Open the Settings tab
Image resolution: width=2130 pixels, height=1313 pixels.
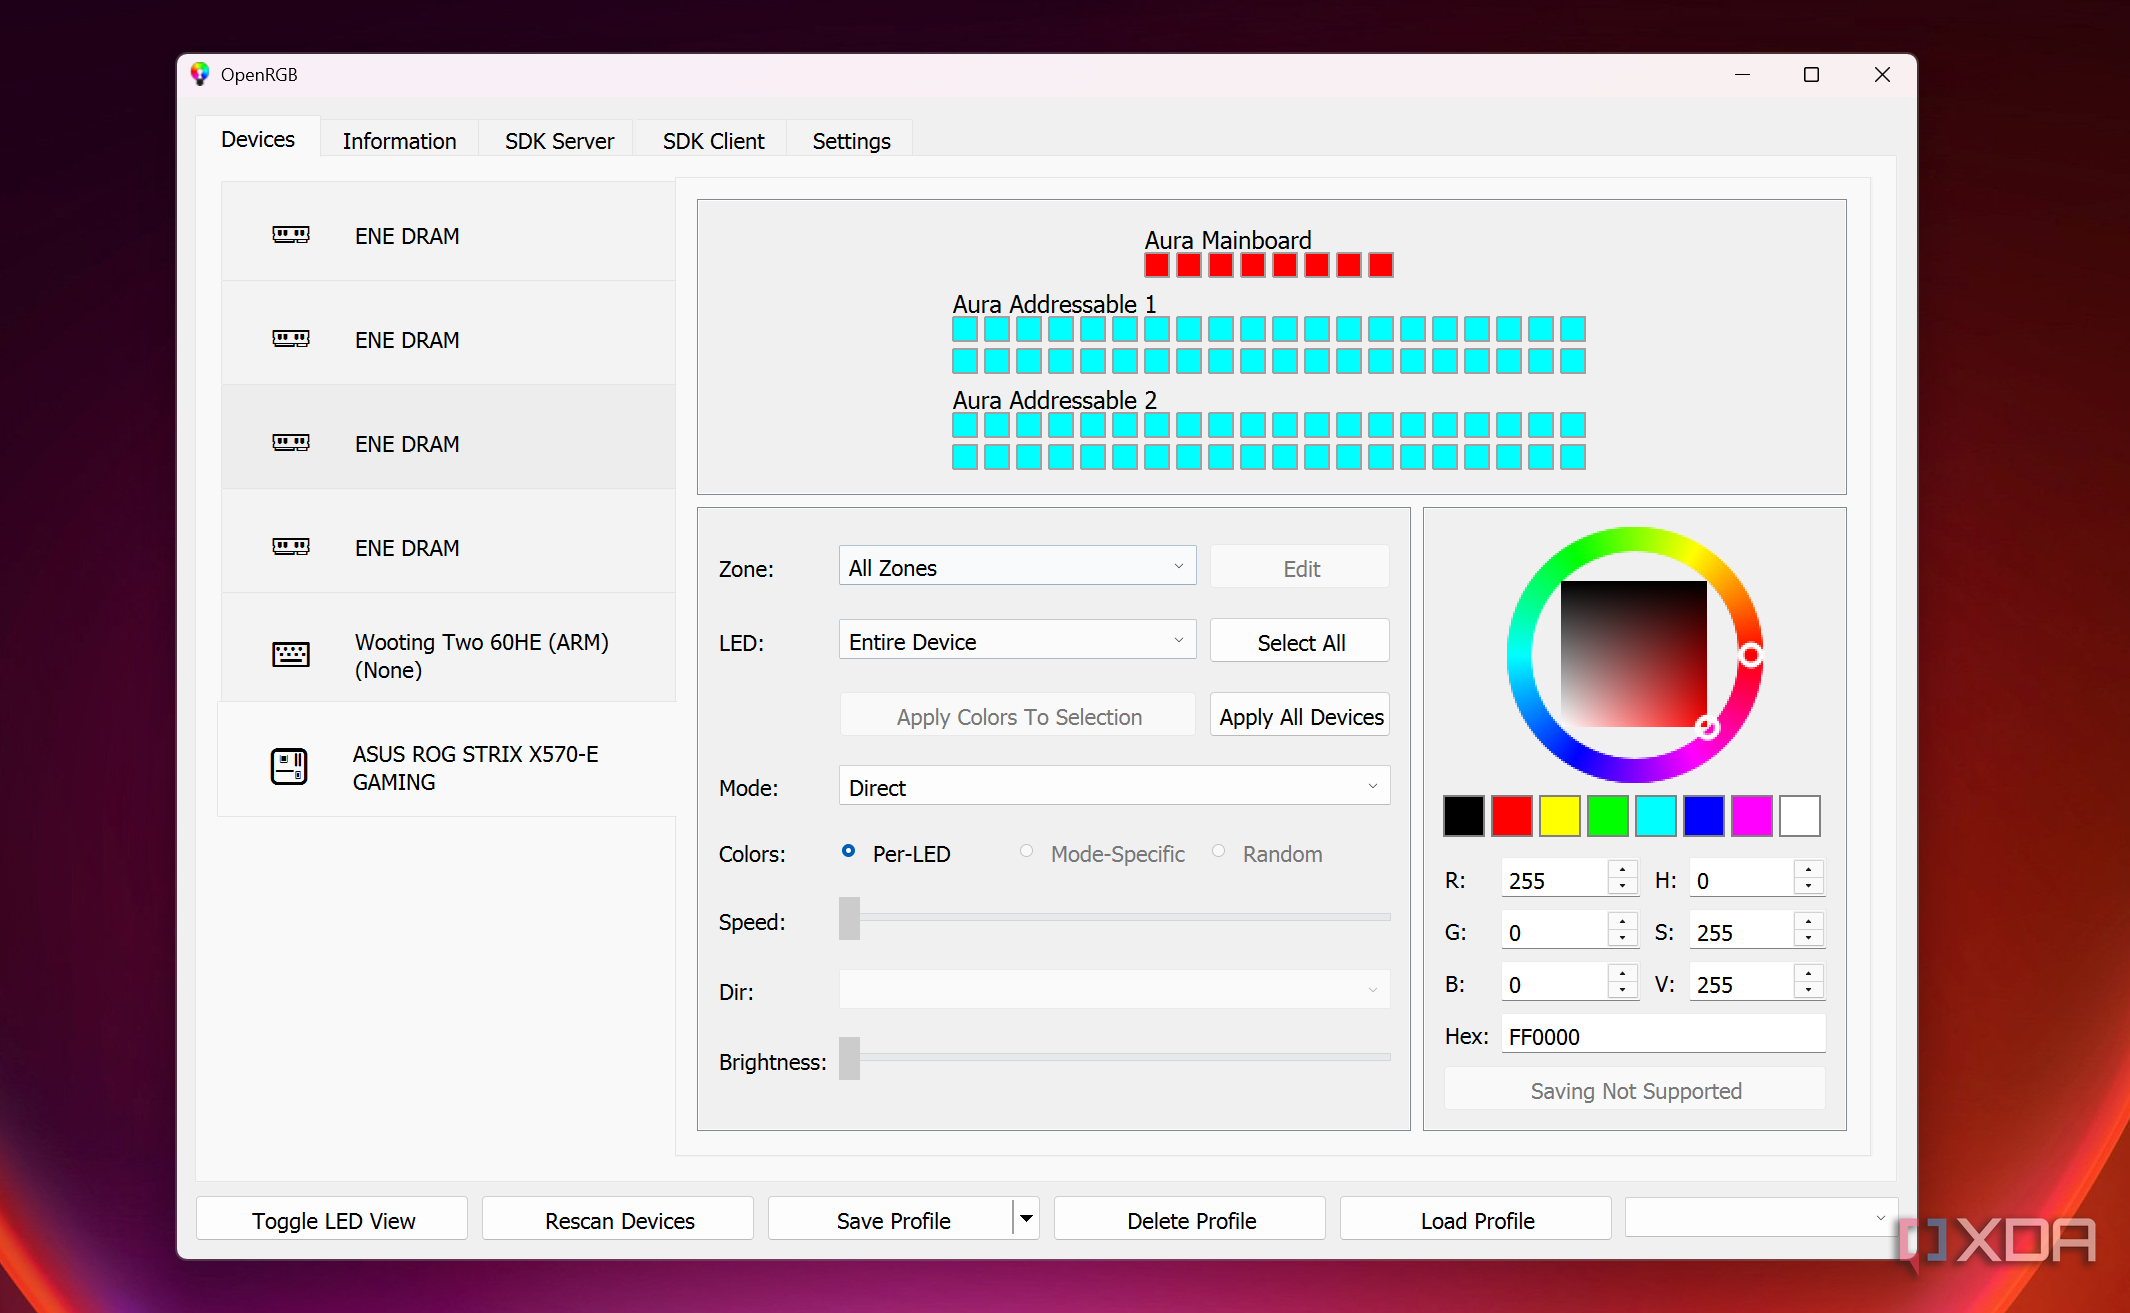pyautogui.click(x=851, y=141)
